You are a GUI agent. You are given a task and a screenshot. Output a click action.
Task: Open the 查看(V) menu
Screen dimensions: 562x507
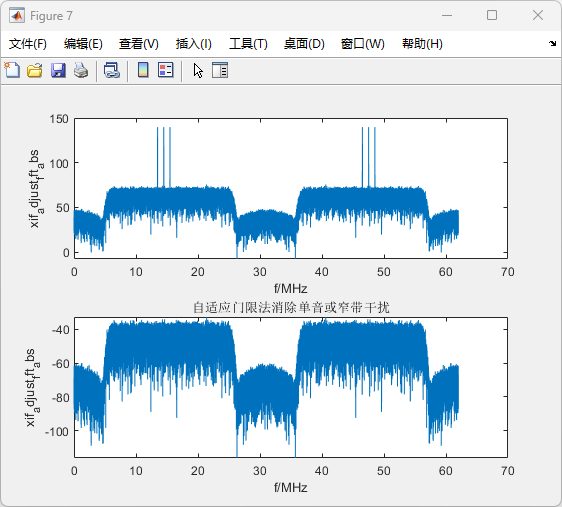139,44
